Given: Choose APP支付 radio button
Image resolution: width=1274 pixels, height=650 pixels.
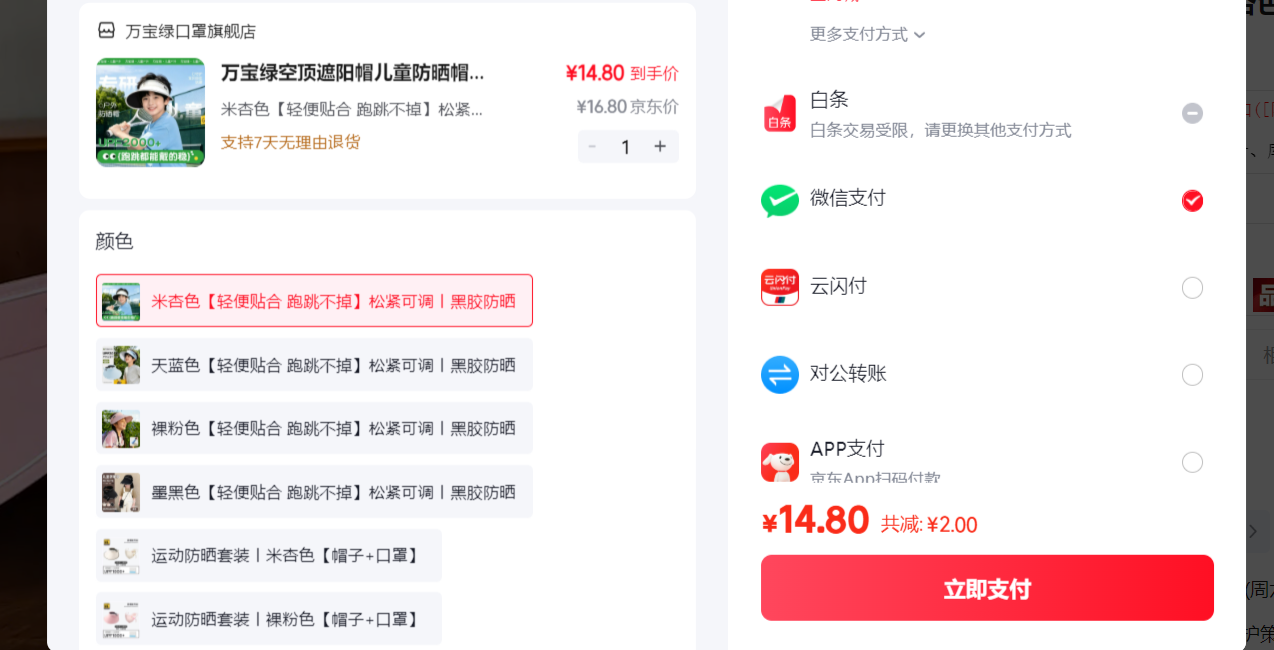Looking at the screenshot, I should (1192, 462).
